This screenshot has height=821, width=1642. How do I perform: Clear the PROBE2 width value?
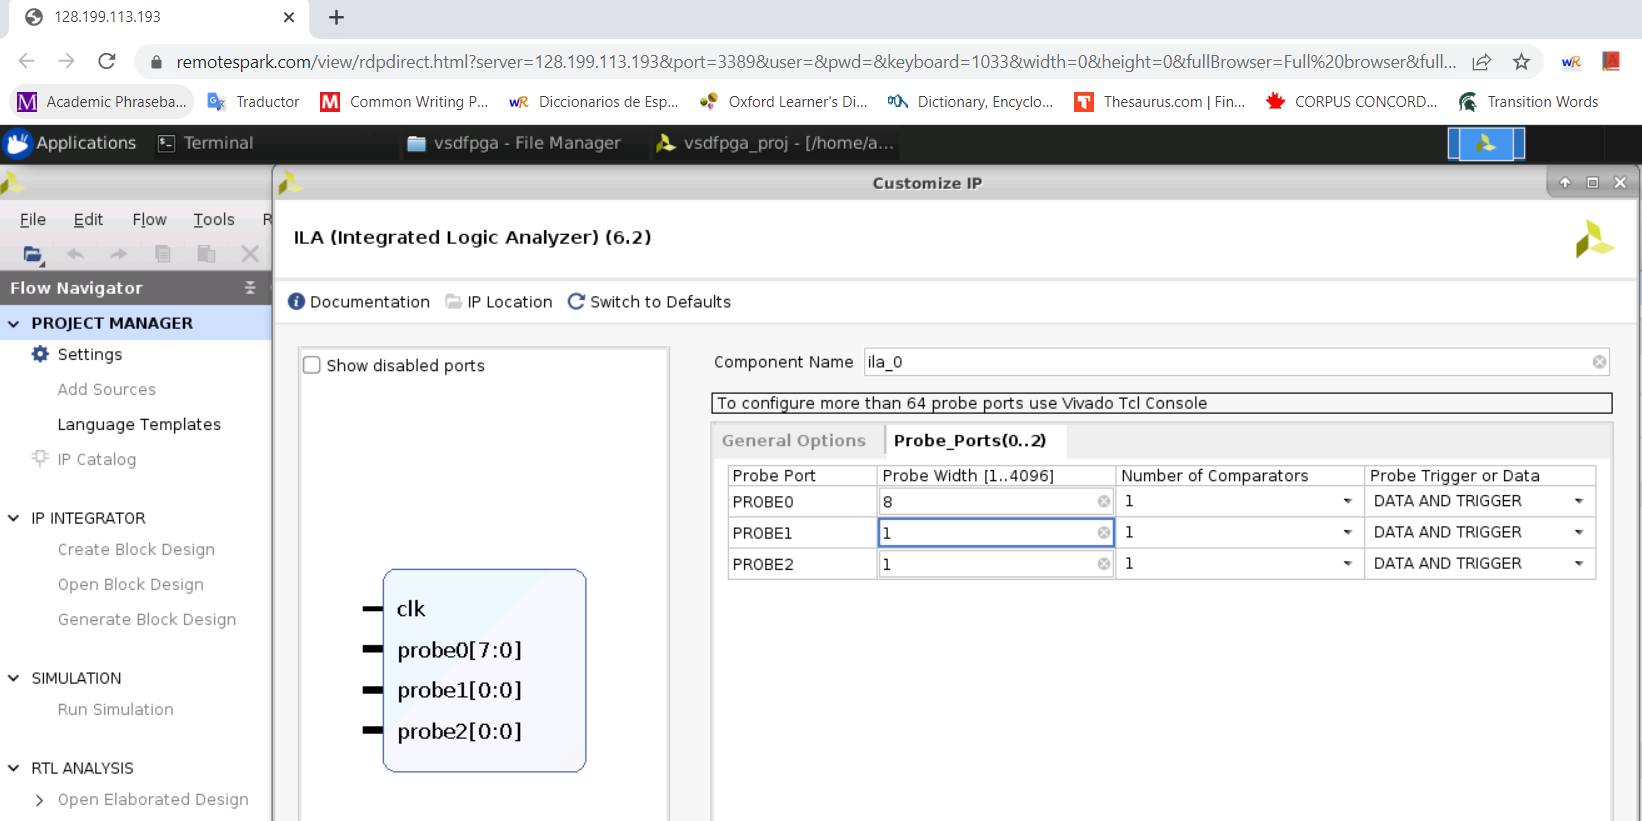click(1103, 564)
